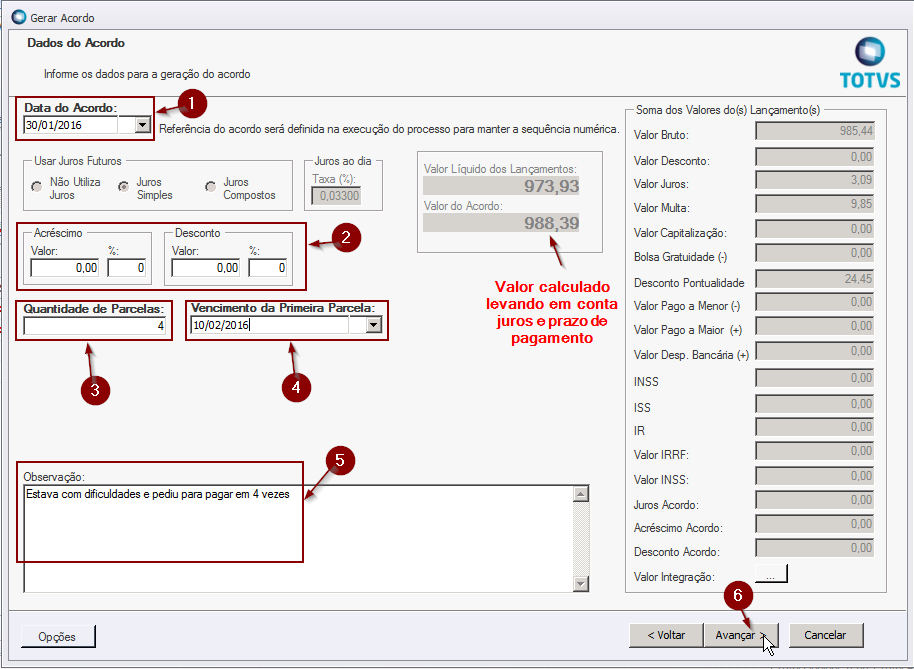Expand the Vencimento da Primeira Parcela dropdown
The image size is (914, 669).
(374, 325)
